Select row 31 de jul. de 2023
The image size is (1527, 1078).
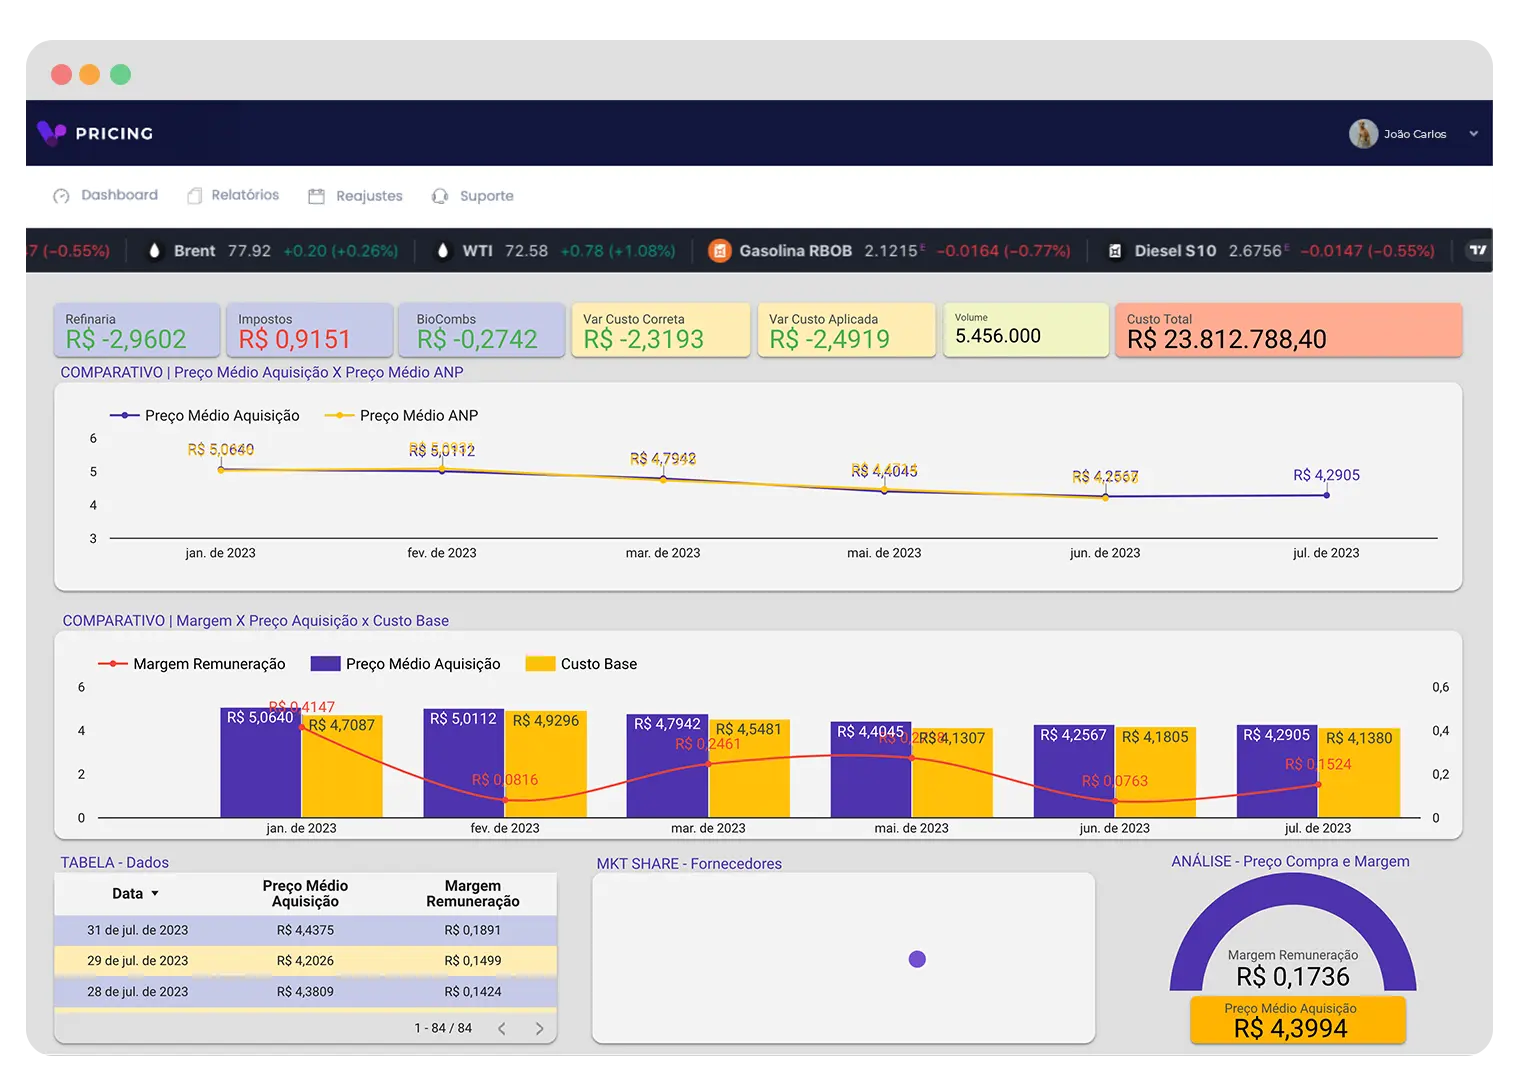(x=305, y=930)
